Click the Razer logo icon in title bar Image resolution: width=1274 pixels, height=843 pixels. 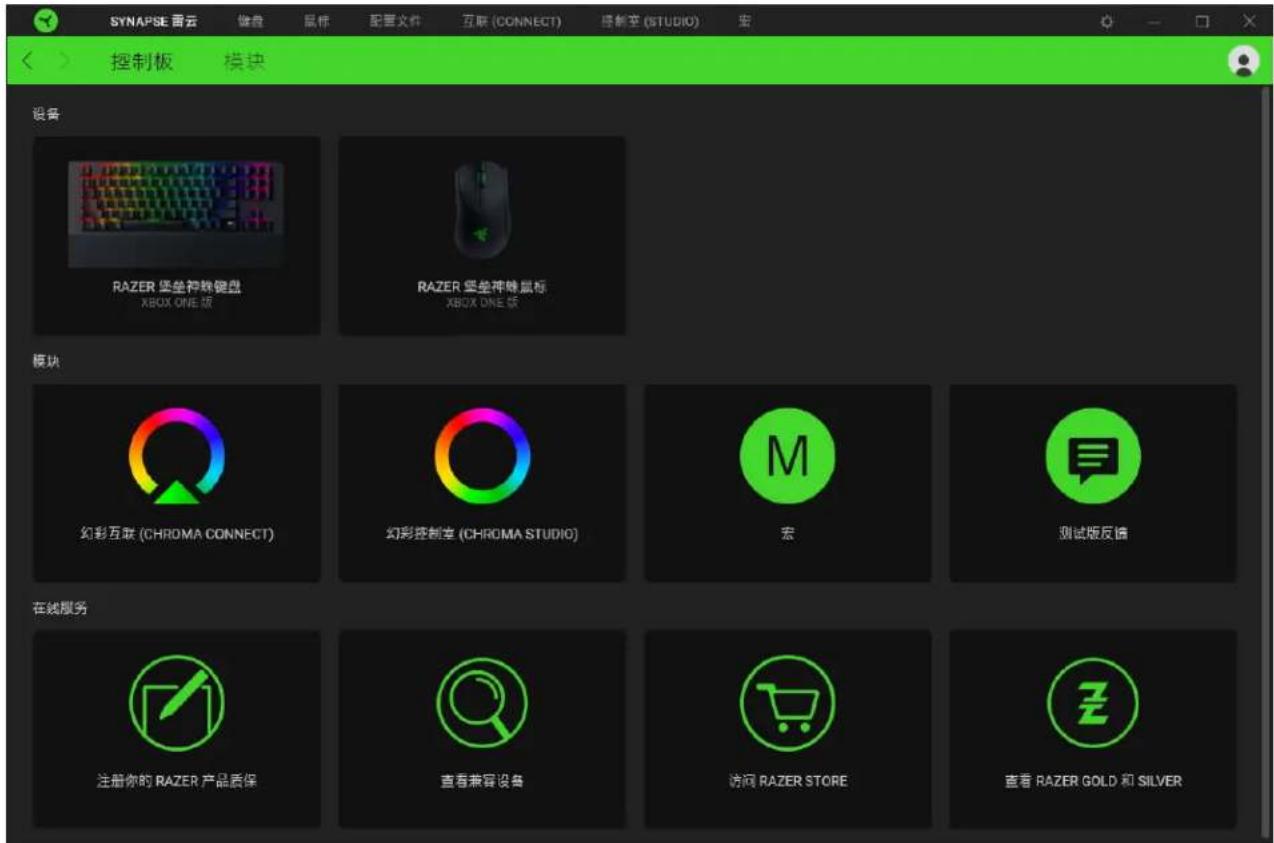coord(46,20)
